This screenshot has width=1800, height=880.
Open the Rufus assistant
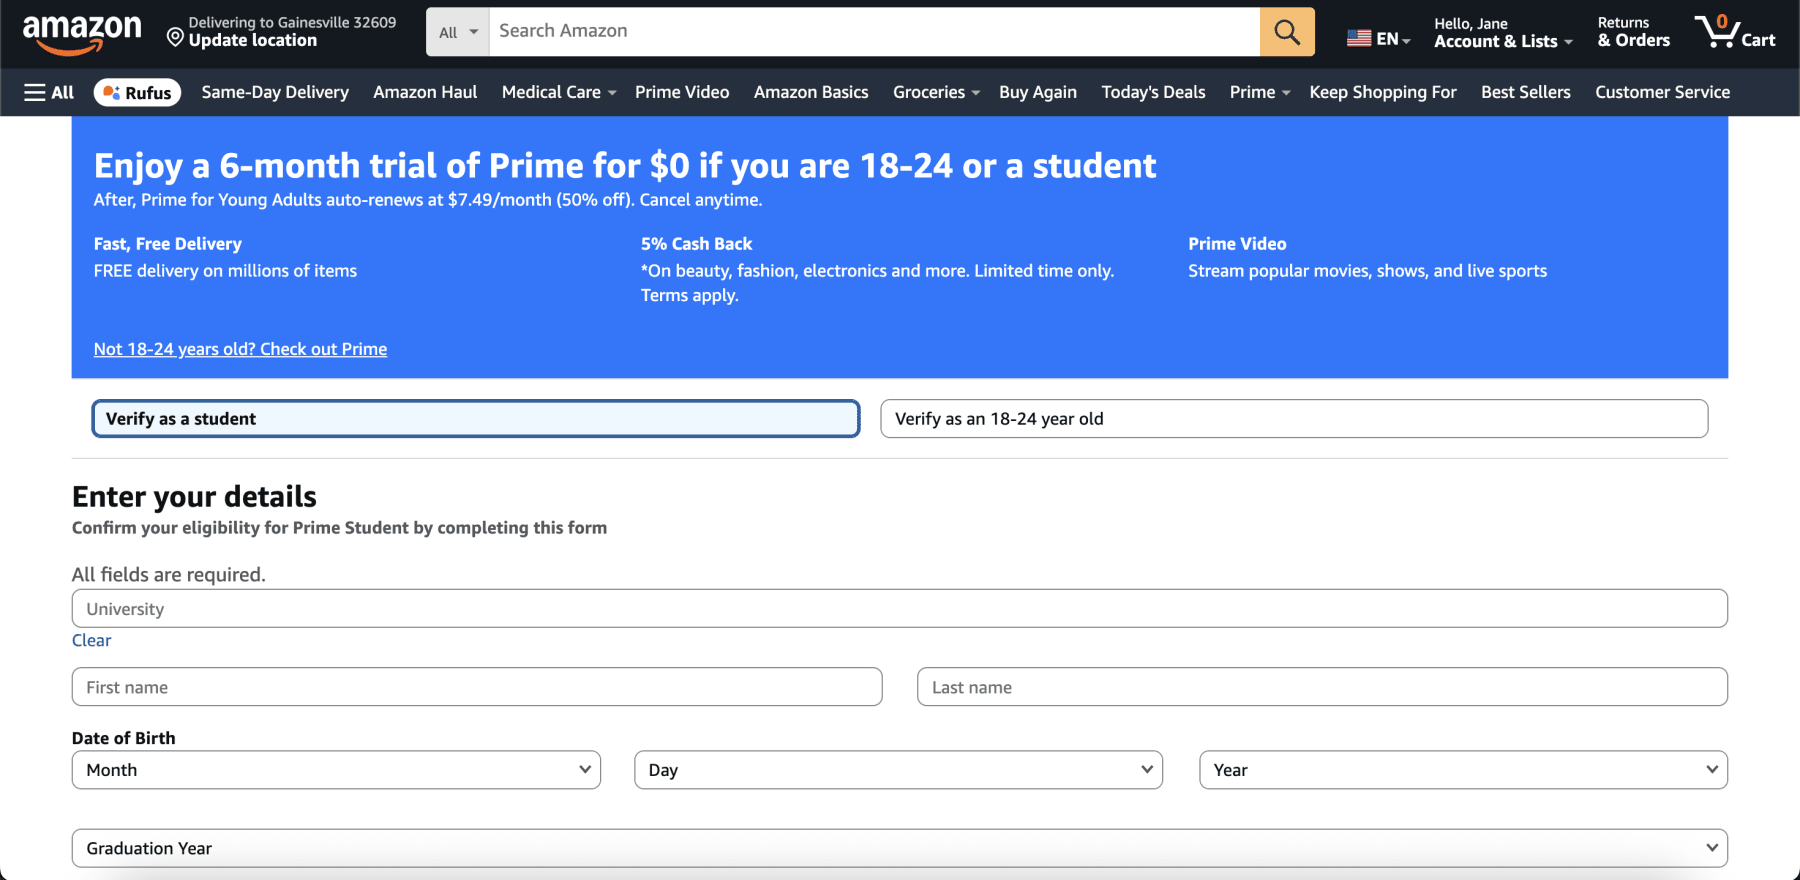pos(137,92)
